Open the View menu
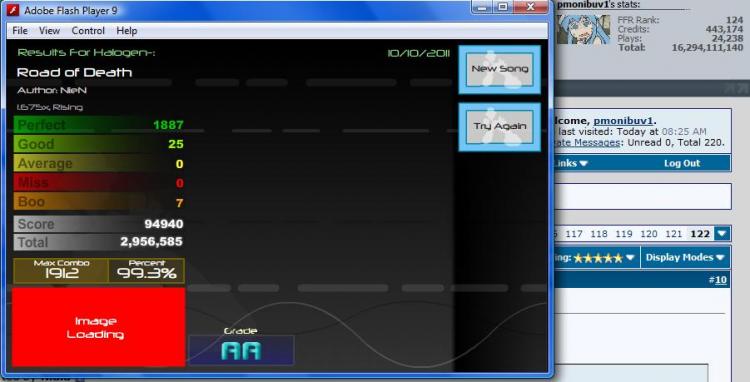Image resolution: width=750 pixels, height=382 pixels. coord(49,31)
